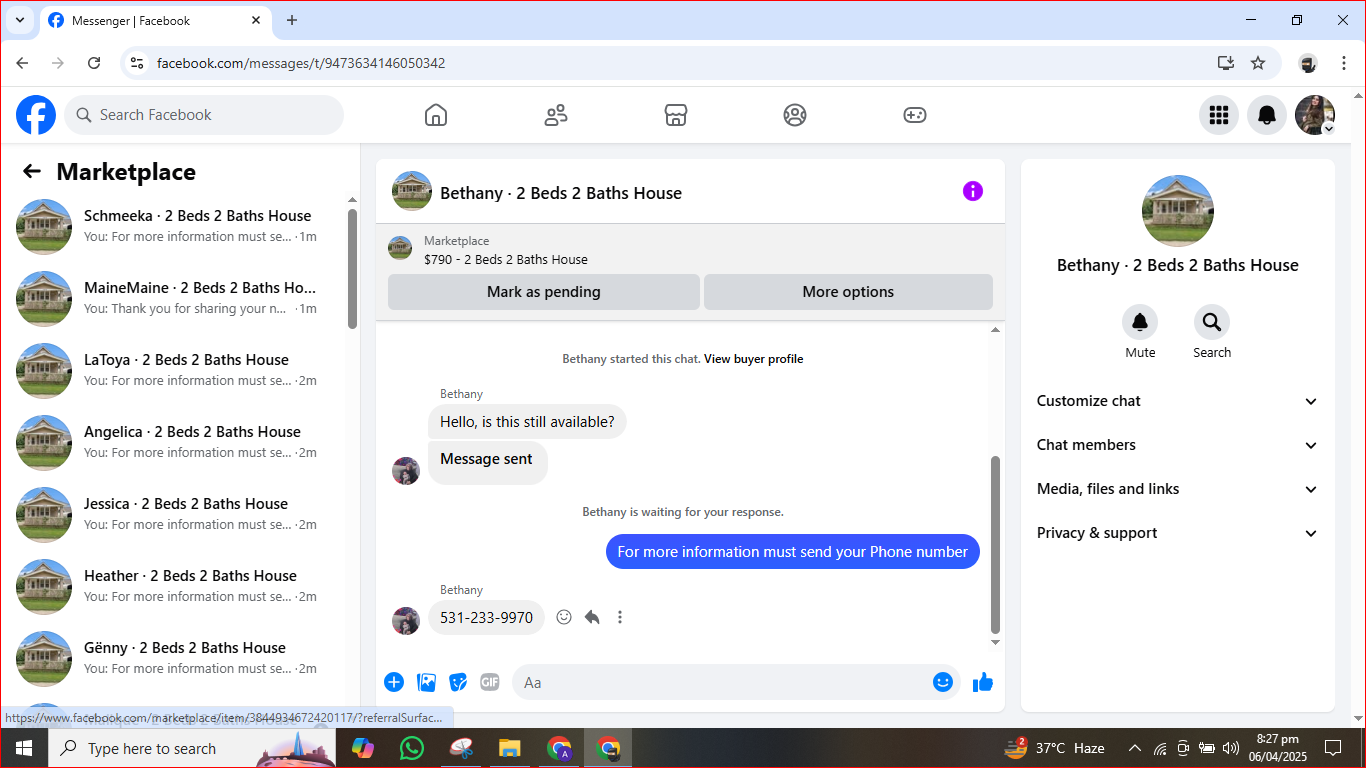The width and height of the screenshot is (1366, 768).
Task: Open More options for the listing
Action: [848, 292]
